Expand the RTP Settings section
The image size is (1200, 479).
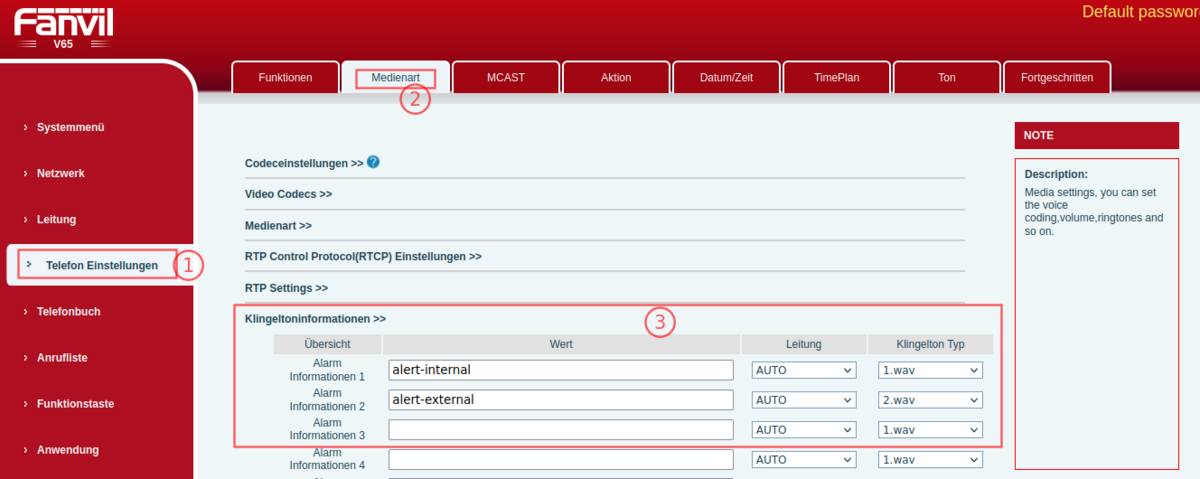click(x=286, y=288)
